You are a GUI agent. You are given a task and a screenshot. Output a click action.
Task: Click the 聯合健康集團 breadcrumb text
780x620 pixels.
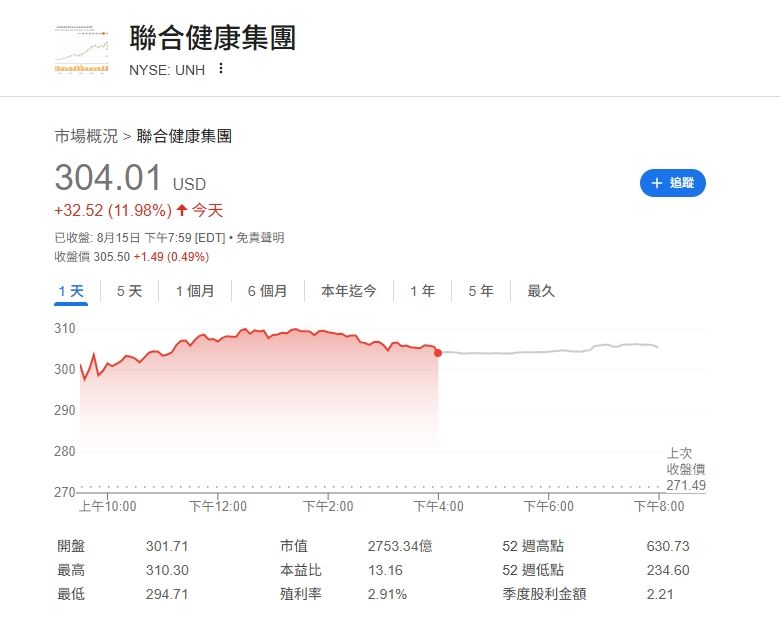pyautogui.click(x=184, y=136)
